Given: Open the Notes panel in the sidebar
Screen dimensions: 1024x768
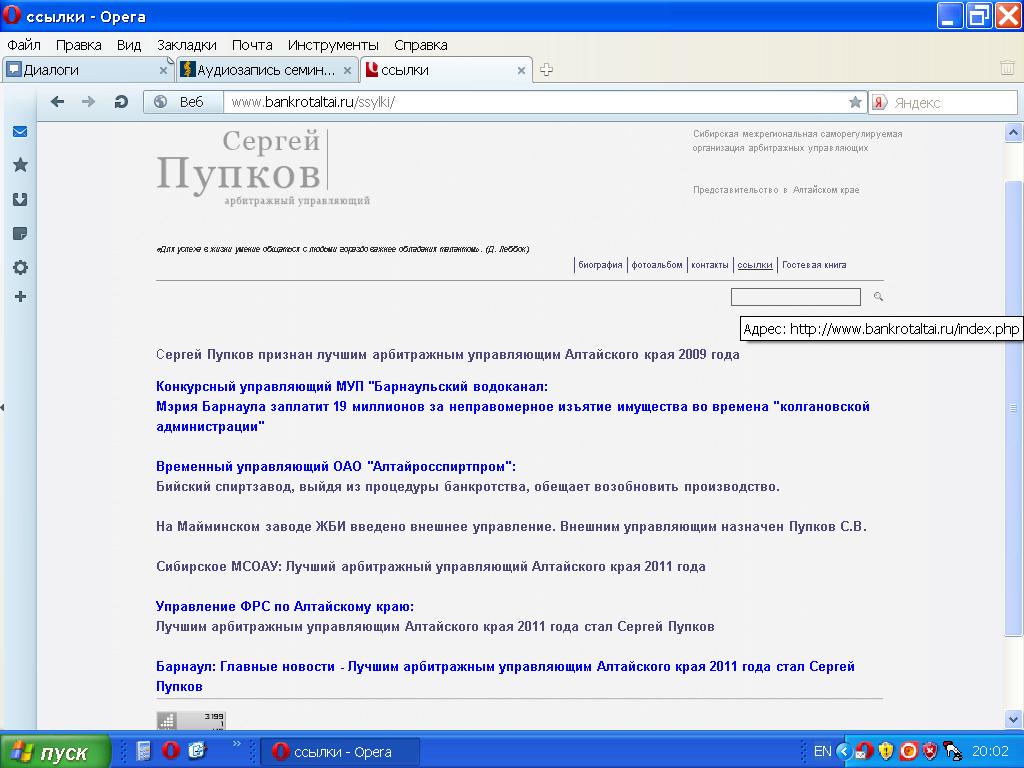Looking at the screenshot, I should tap(20, 233).
